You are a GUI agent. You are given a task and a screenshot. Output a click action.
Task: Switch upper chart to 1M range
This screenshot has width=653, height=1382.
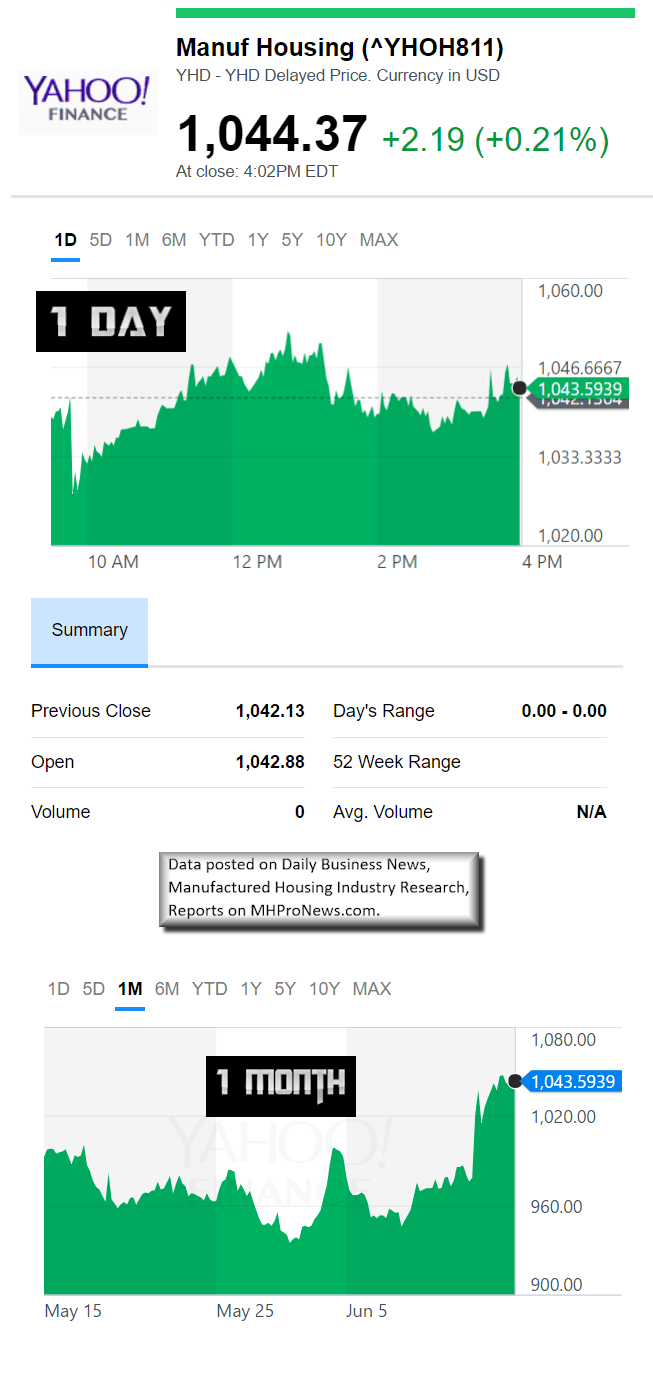point(137,240)
